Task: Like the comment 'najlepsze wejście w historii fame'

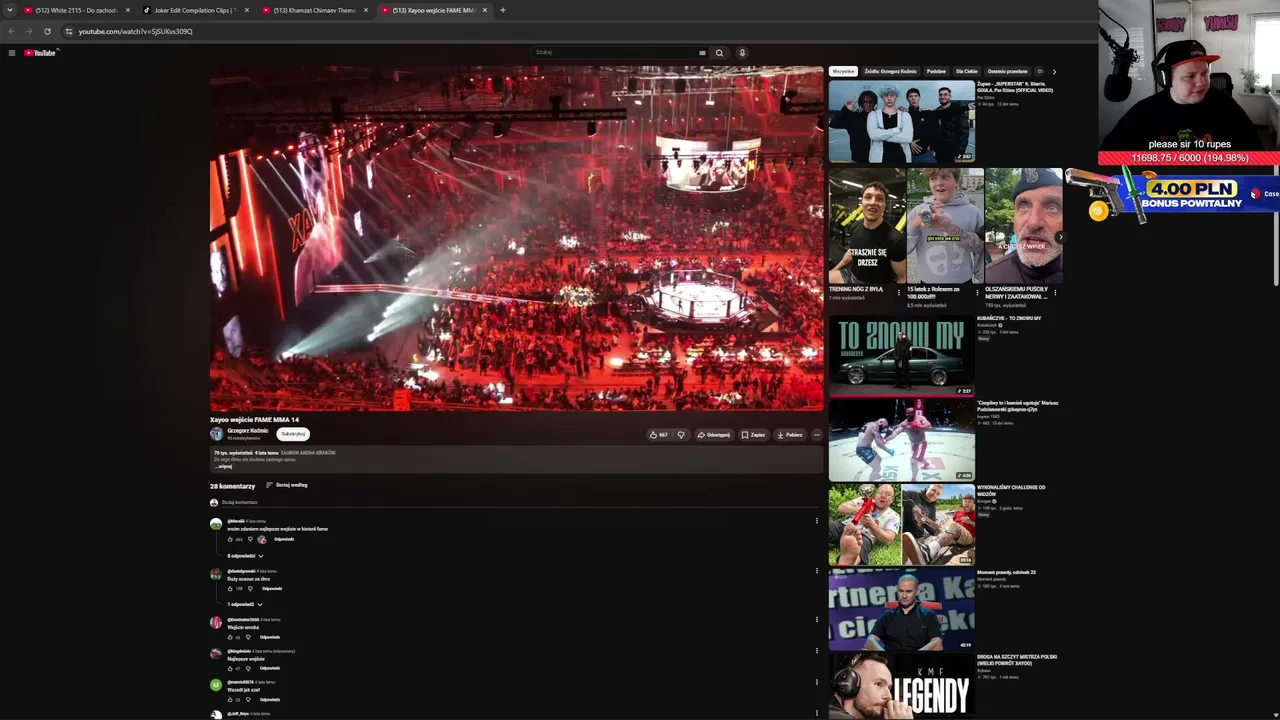Action: click(230, 540)
